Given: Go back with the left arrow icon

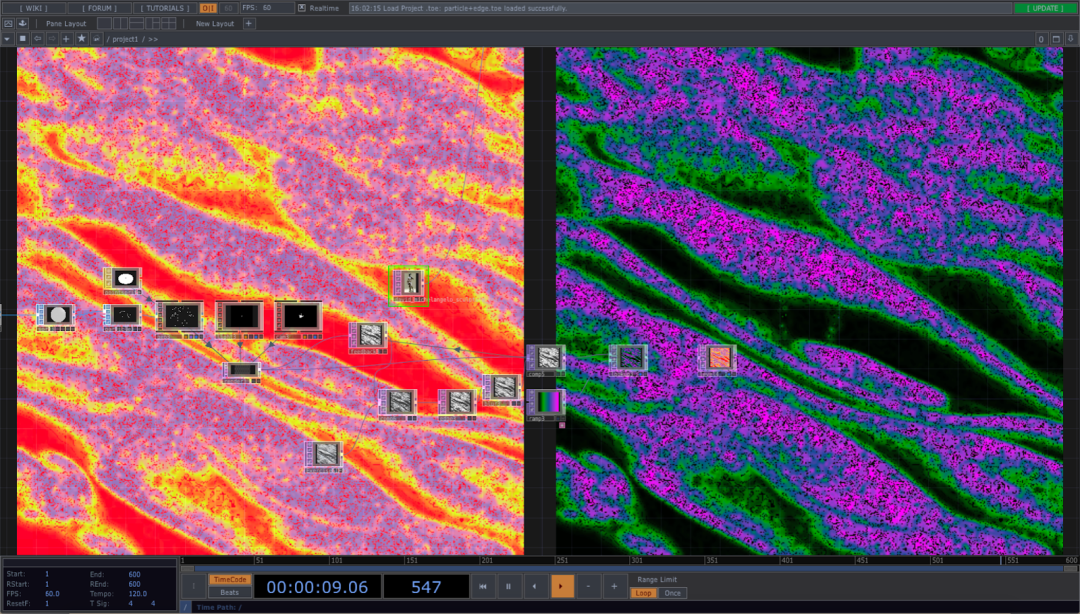Looking at the screenshot, I should pyautogui.click(x=37, y=39).
